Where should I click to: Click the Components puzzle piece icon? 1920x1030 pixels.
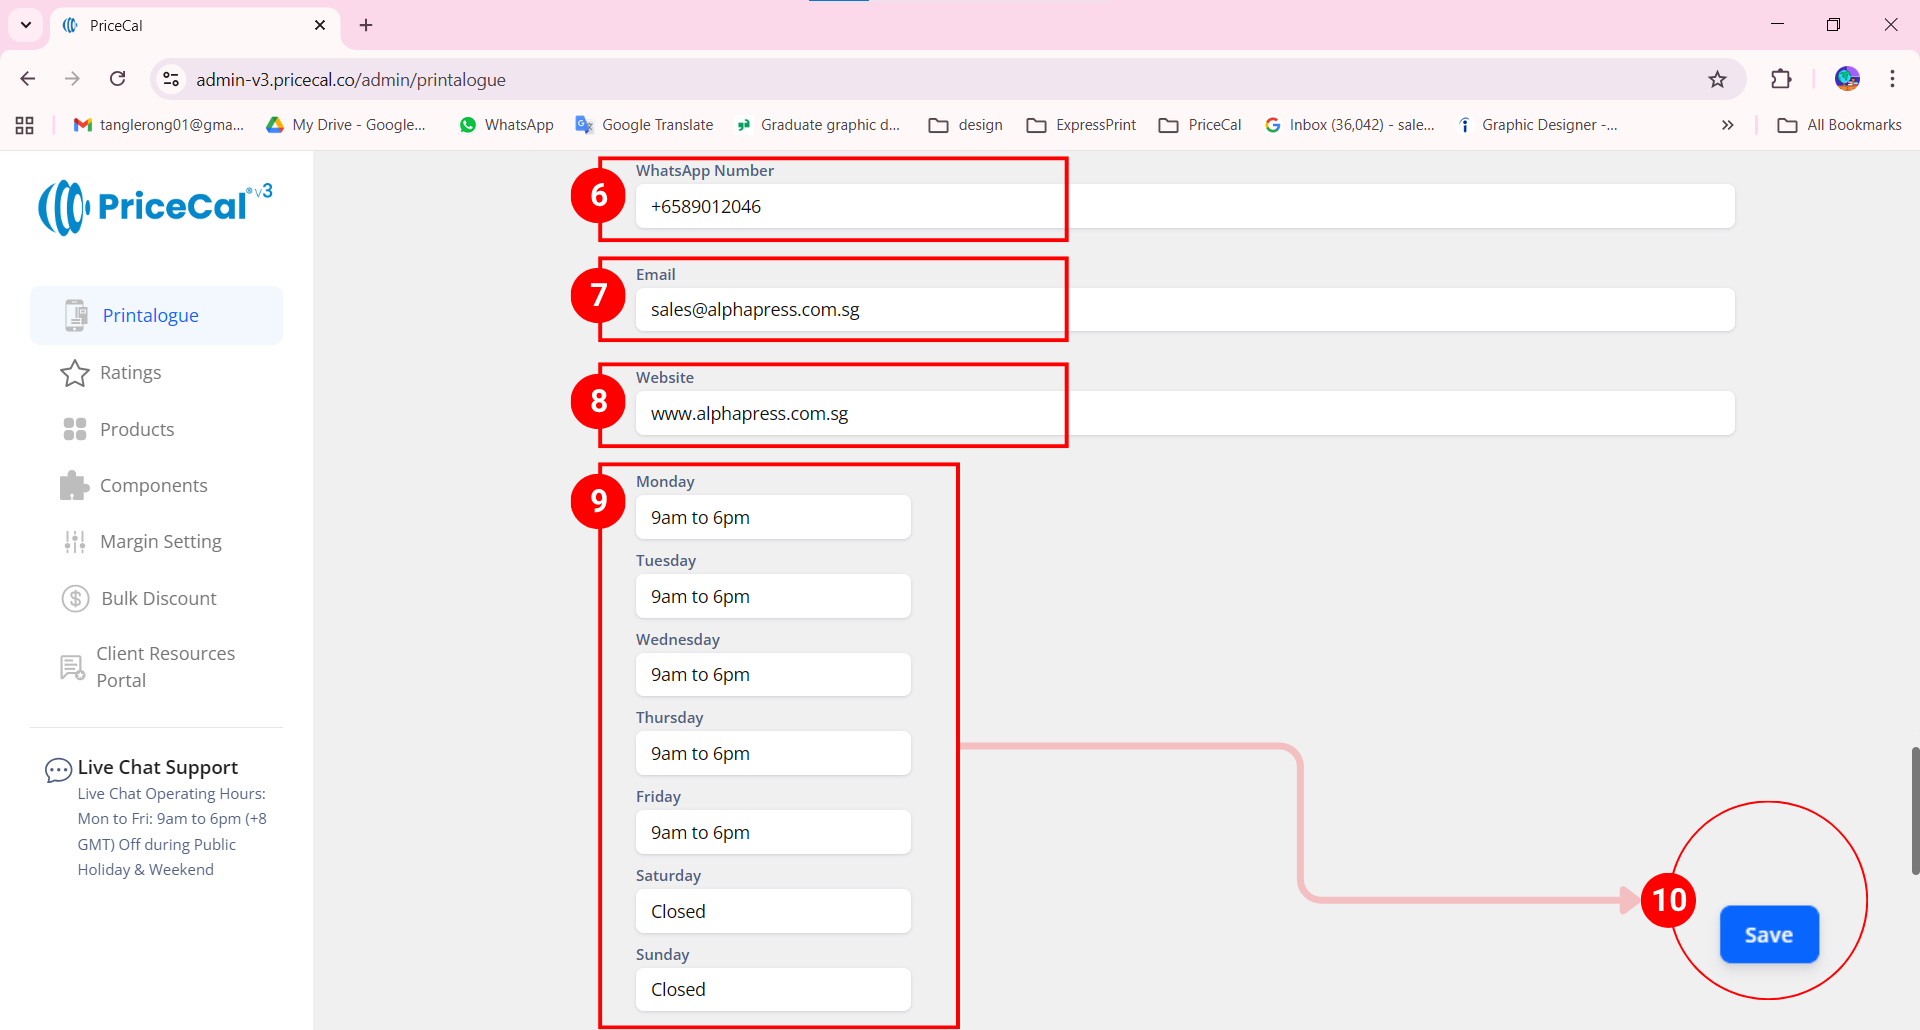(75, 486)
